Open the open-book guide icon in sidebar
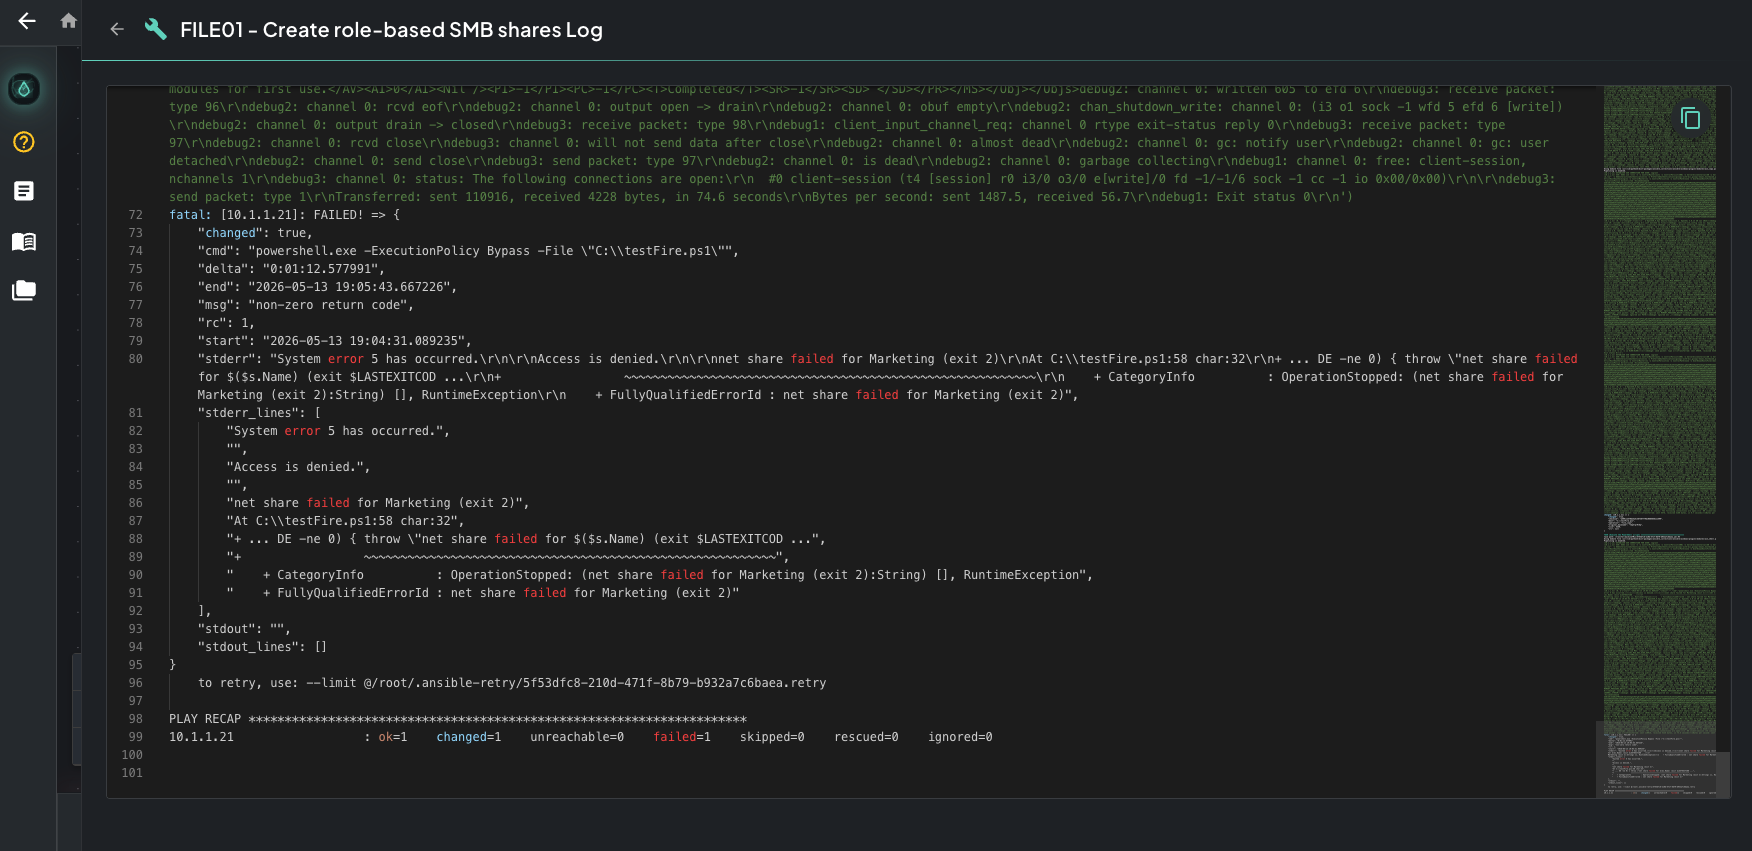The image size is (1752, 851). (24, 241)
